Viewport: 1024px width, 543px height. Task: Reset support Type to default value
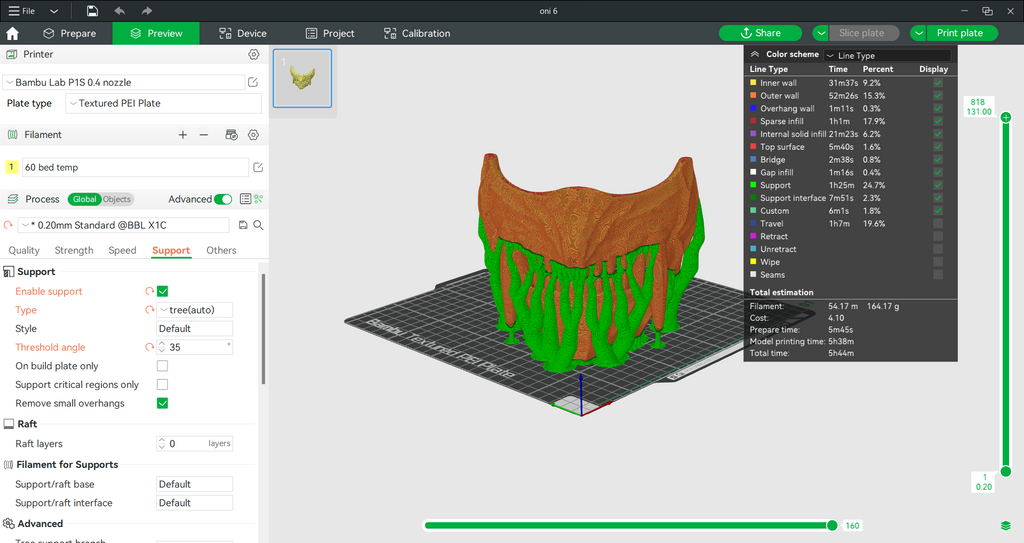(x=150, y=310)
